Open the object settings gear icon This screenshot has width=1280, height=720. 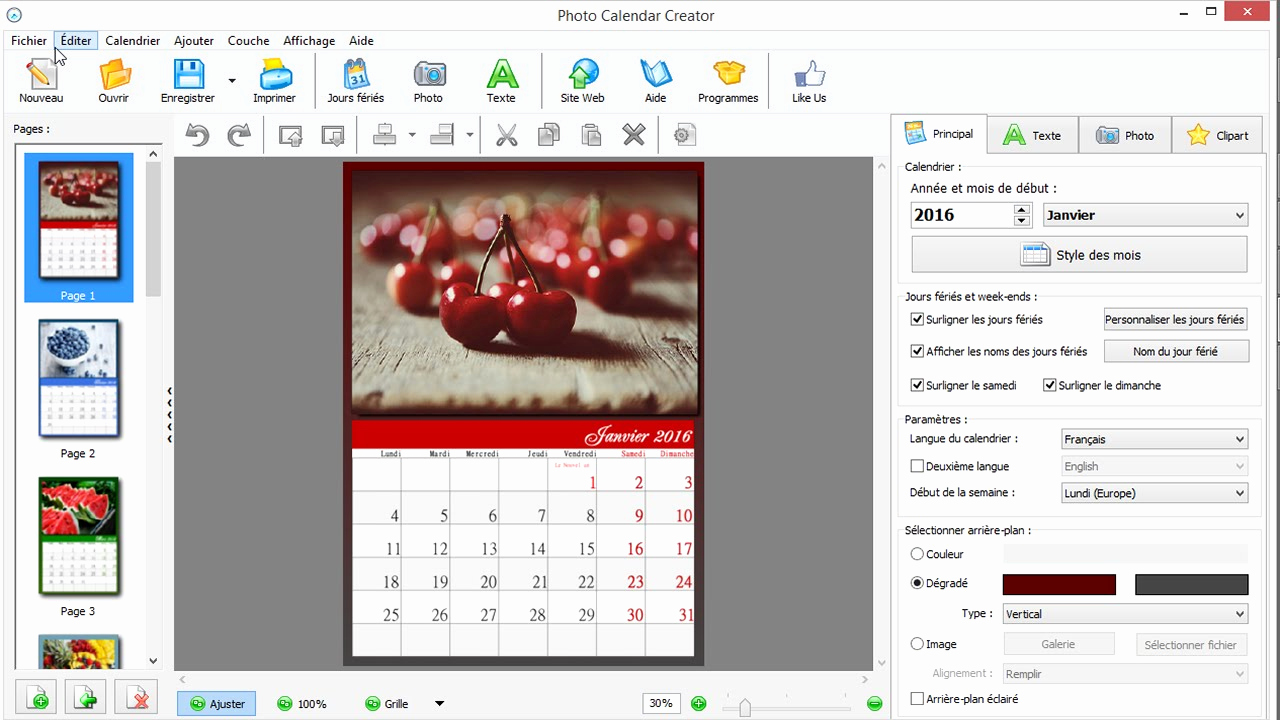(684, 135)
